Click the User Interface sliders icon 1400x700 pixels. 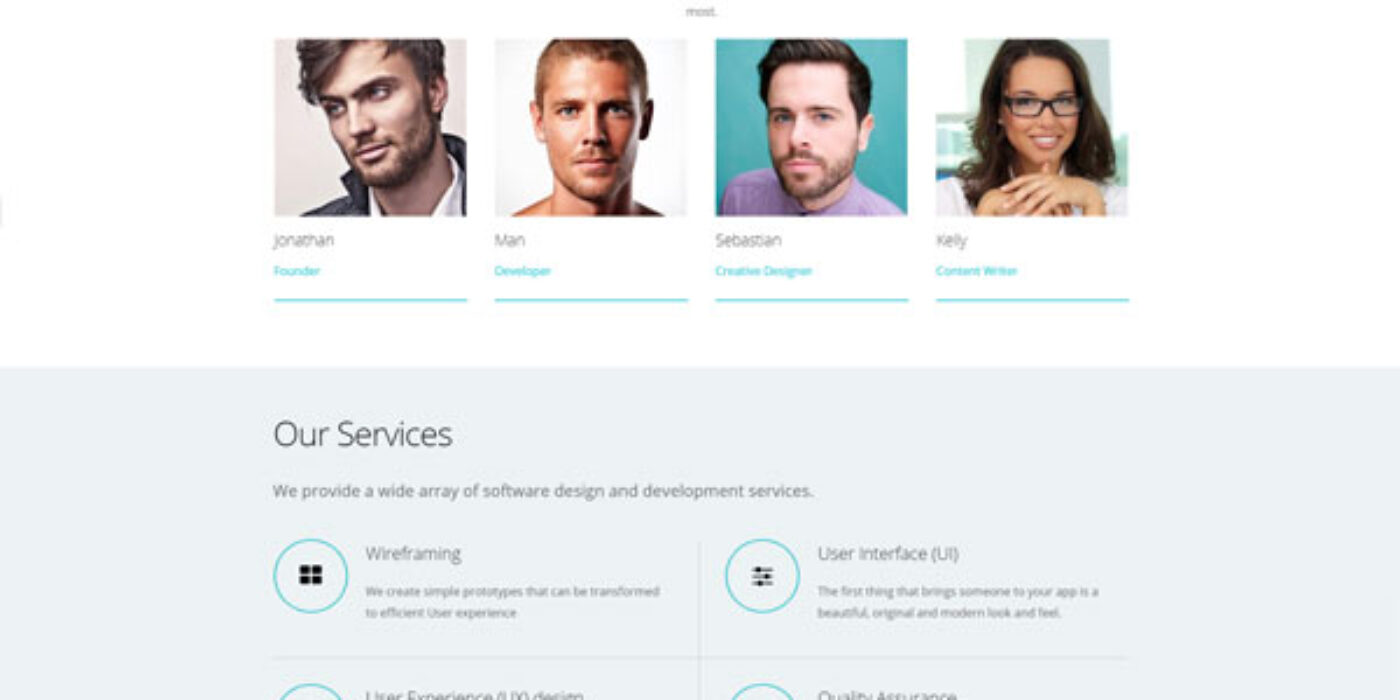(762, 576)
